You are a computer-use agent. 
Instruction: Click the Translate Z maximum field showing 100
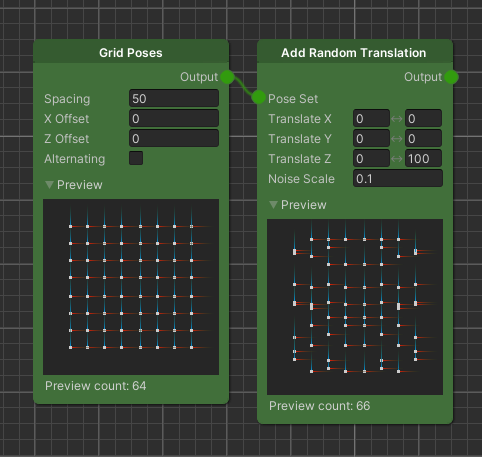(x=423, y=158)
